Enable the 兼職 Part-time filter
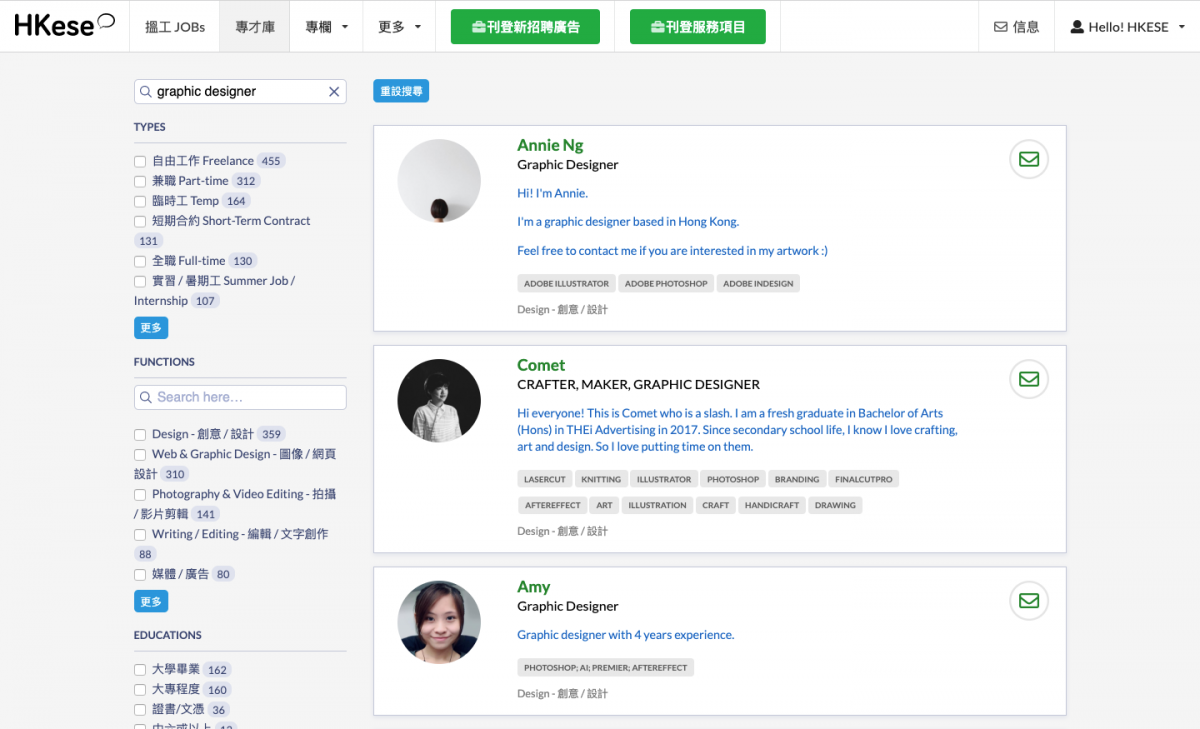The image size is (1200, 729). (x=141, y=181)
